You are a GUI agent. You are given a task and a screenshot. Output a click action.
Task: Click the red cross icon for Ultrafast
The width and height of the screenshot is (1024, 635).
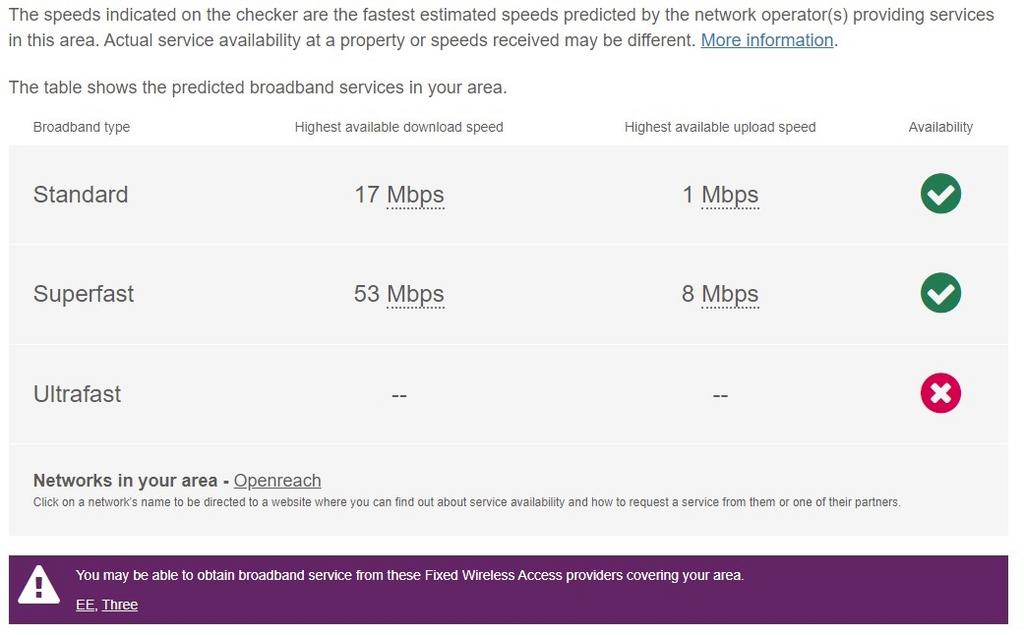click(940, 393)
